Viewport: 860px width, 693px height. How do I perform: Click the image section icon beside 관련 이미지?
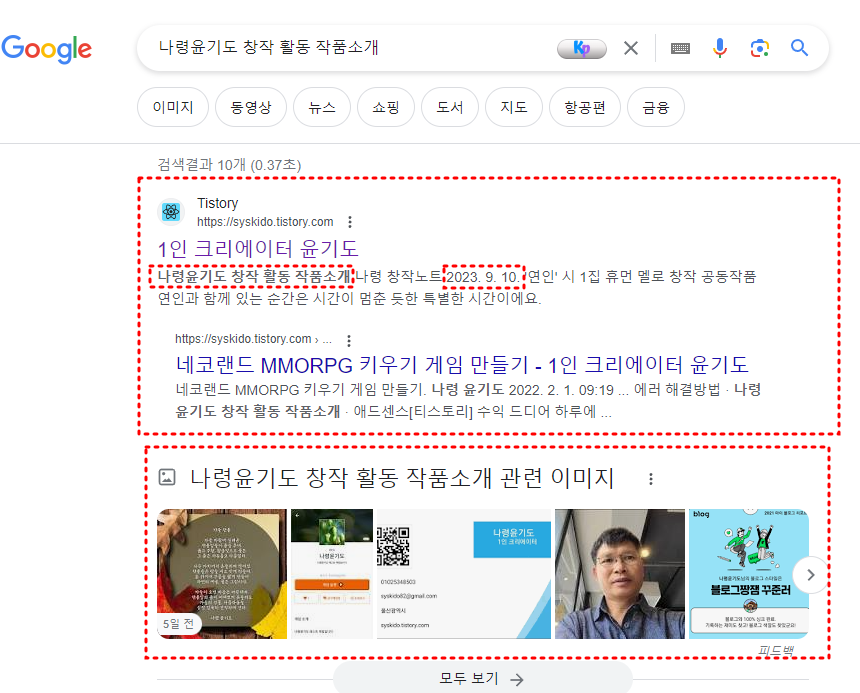point(167,477)
